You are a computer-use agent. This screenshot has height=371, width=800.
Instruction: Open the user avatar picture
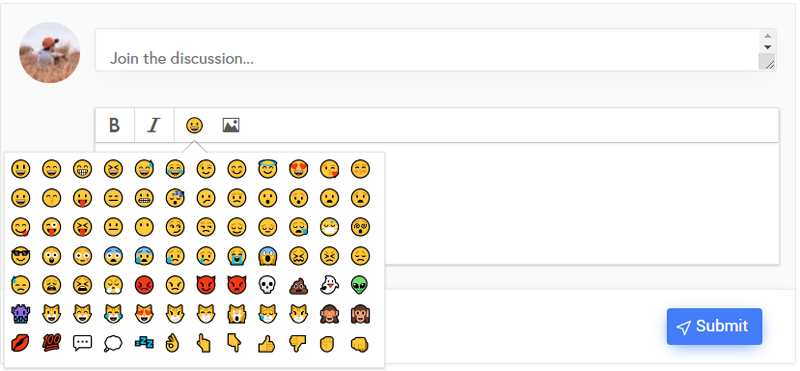[x=49, y=53]
